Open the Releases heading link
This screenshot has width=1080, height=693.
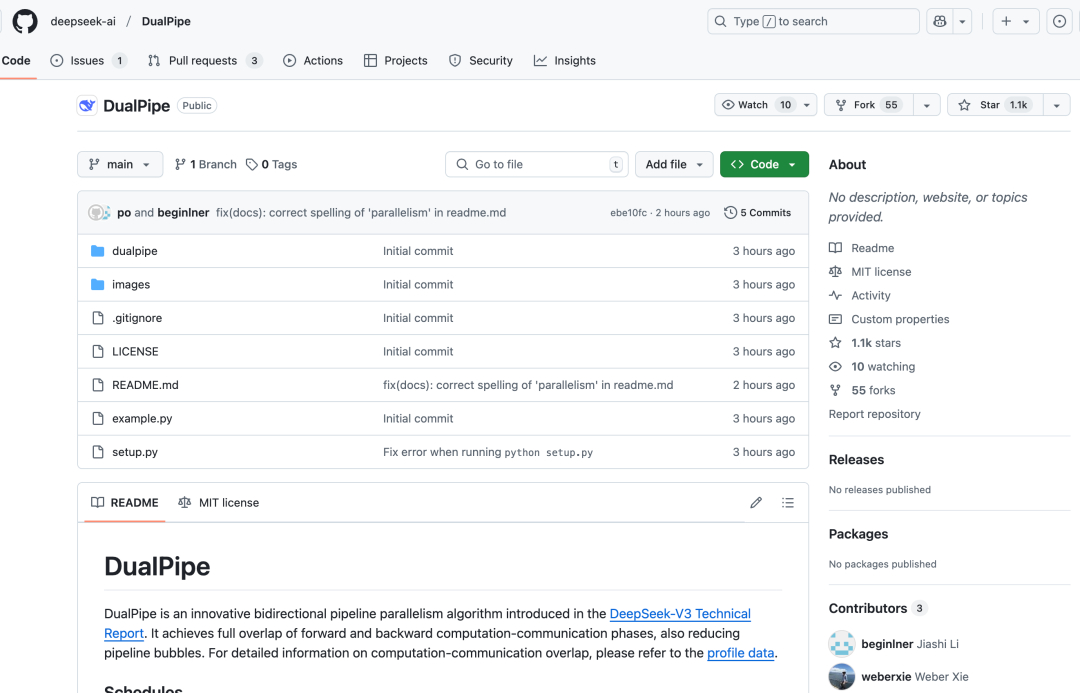(856, 459)
